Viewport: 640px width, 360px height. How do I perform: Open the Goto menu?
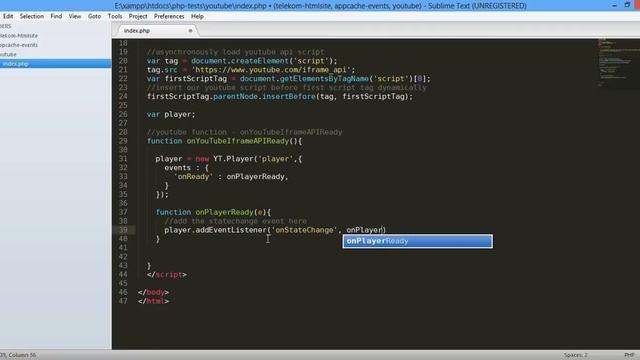[94, 16]
